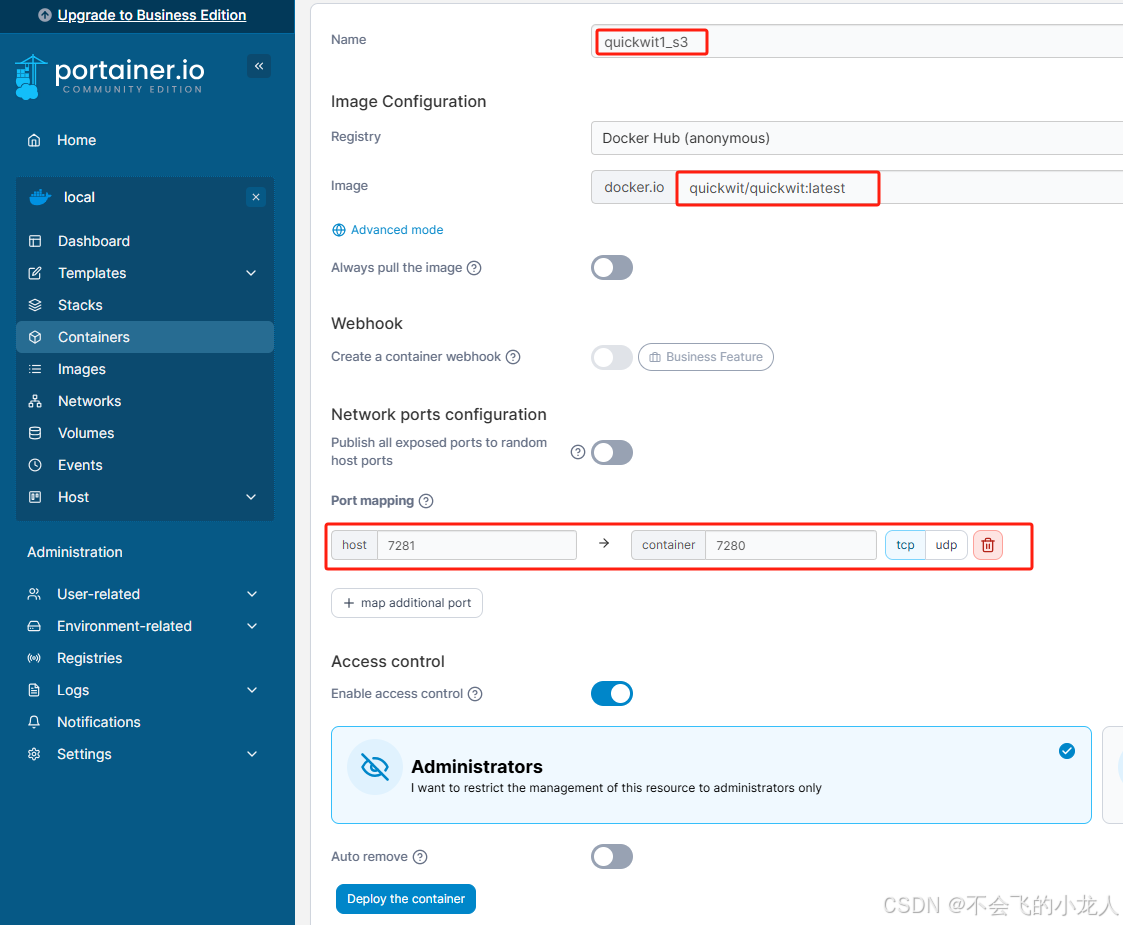
Task: Open the Registry dropdown Docker Hub (anonymous)
Action: tap(857, 138)
